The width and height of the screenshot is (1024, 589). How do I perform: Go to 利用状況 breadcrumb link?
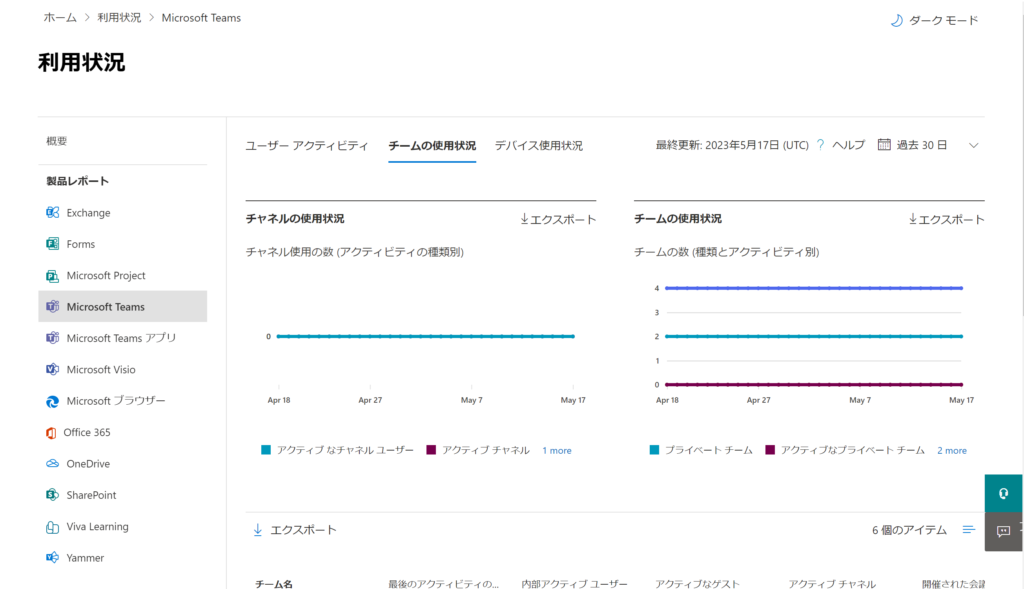120,18
